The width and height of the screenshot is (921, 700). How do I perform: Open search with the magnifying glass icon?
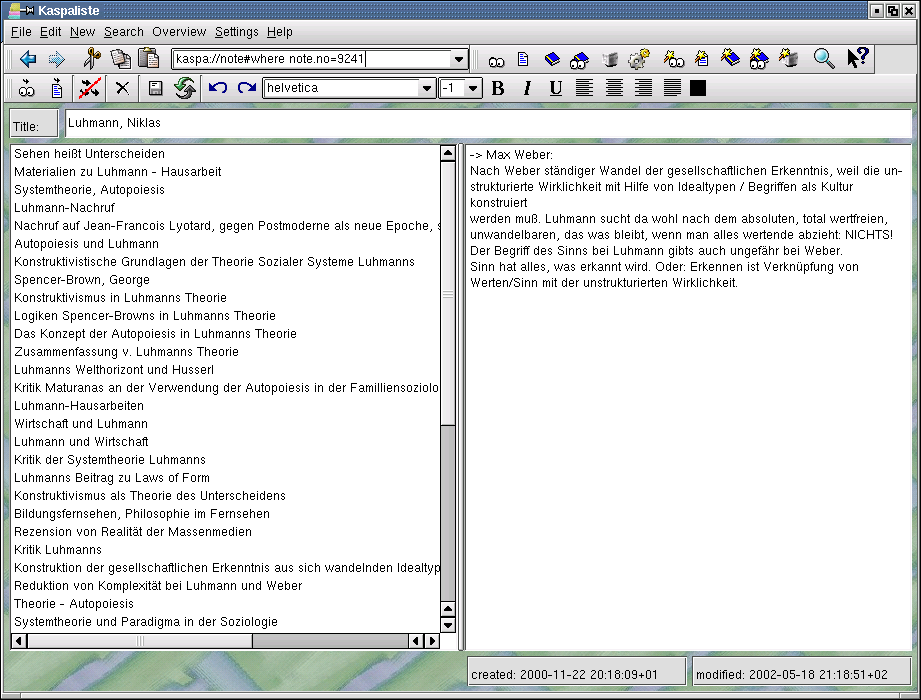point(823,59)
